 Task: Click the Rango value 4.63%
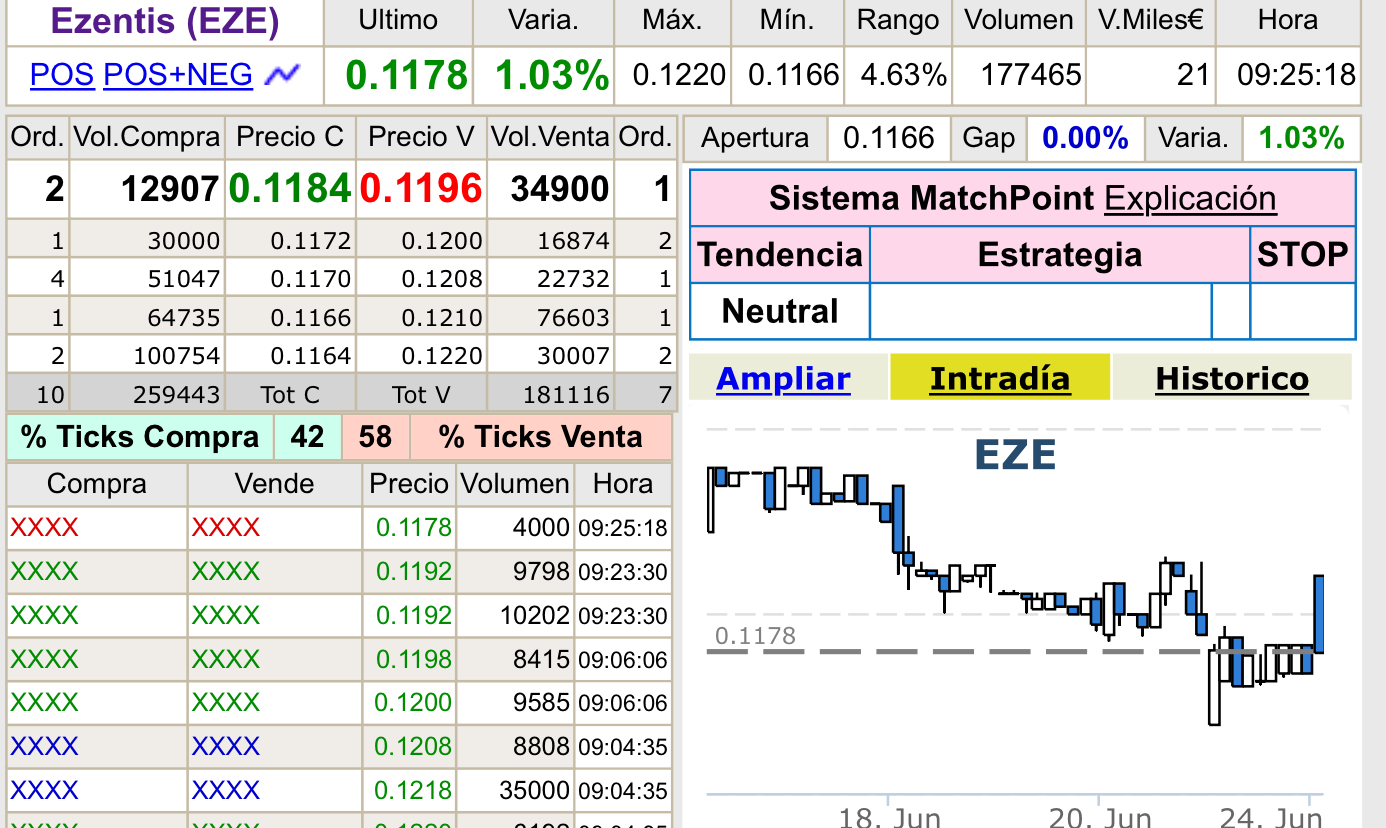(903, 74)
